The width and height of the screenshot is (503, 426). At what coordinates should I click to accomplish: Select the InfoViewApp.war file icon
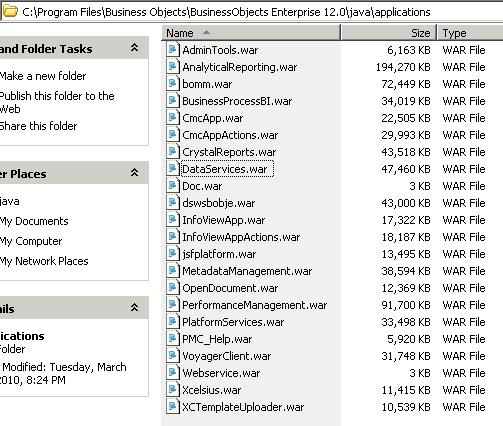click(x=173, y=220)
